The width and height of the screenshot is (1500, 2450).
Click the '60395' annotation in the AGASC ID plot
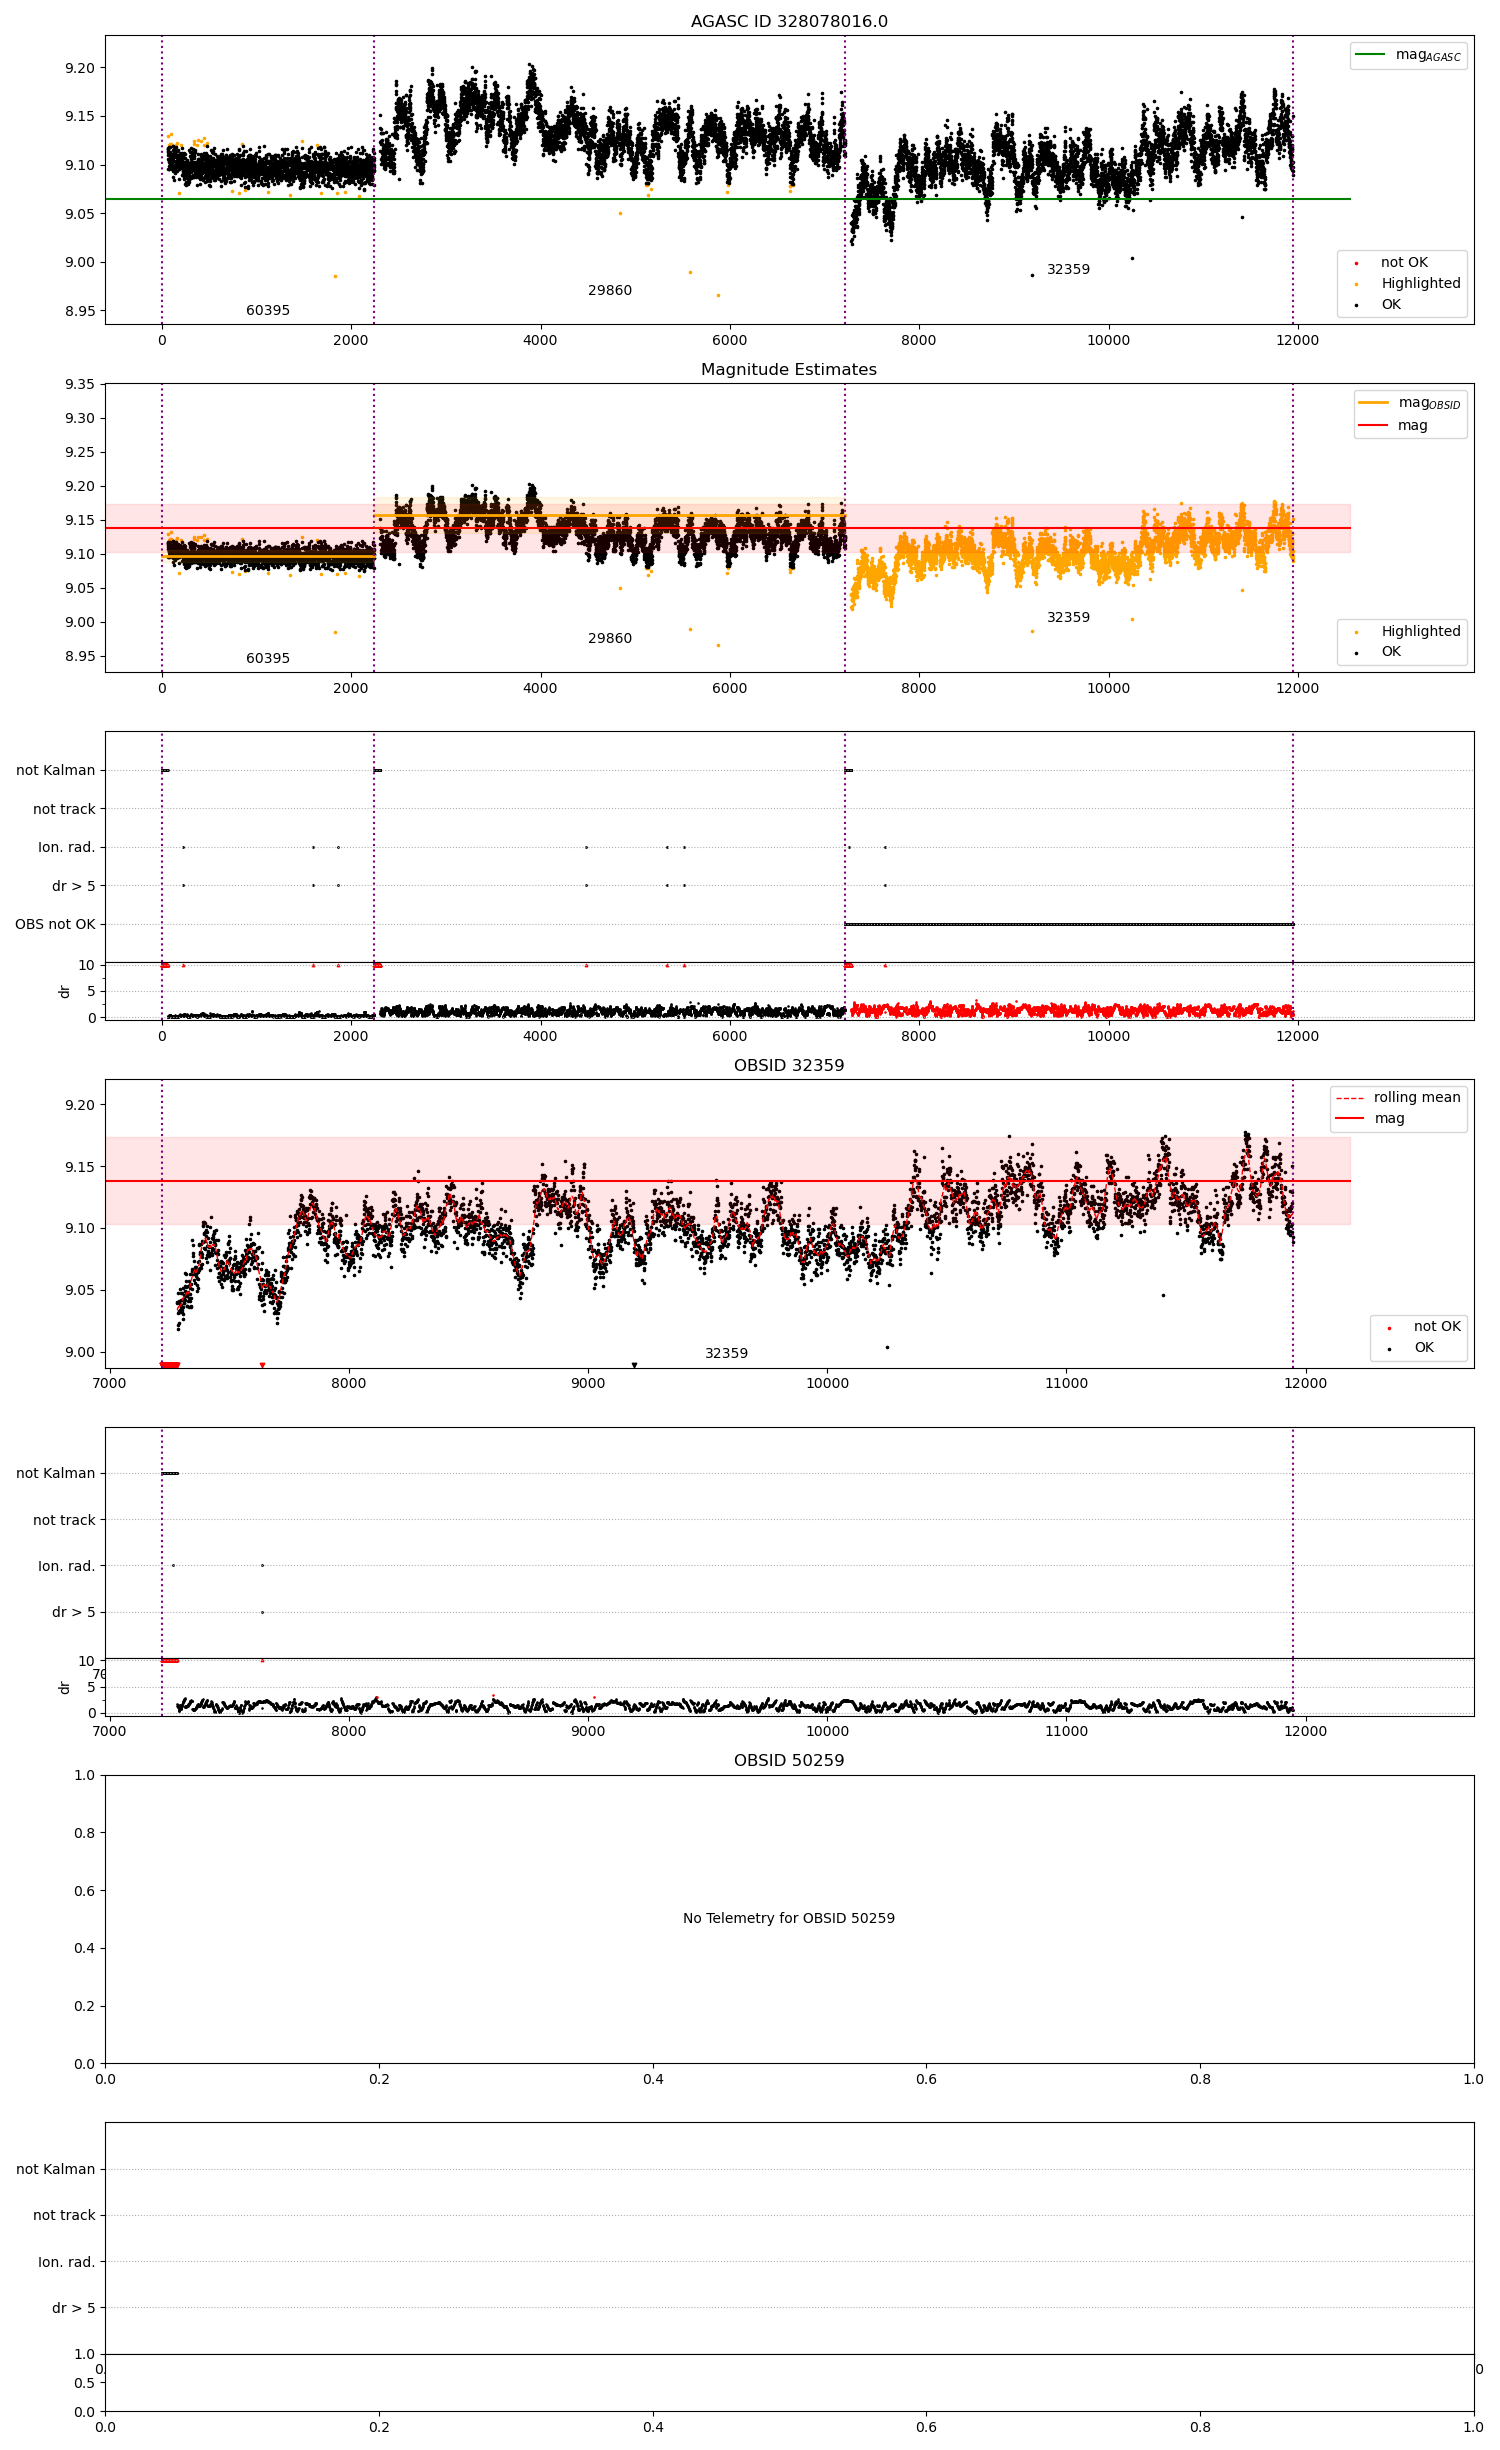pos(268,310)
